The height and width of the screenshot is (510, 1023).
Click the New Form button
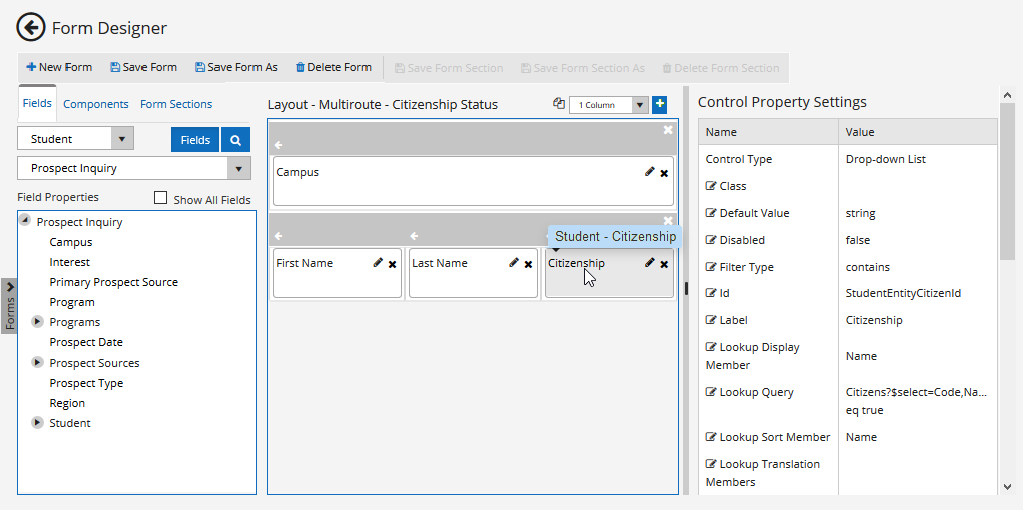click(x=59, y=68)
